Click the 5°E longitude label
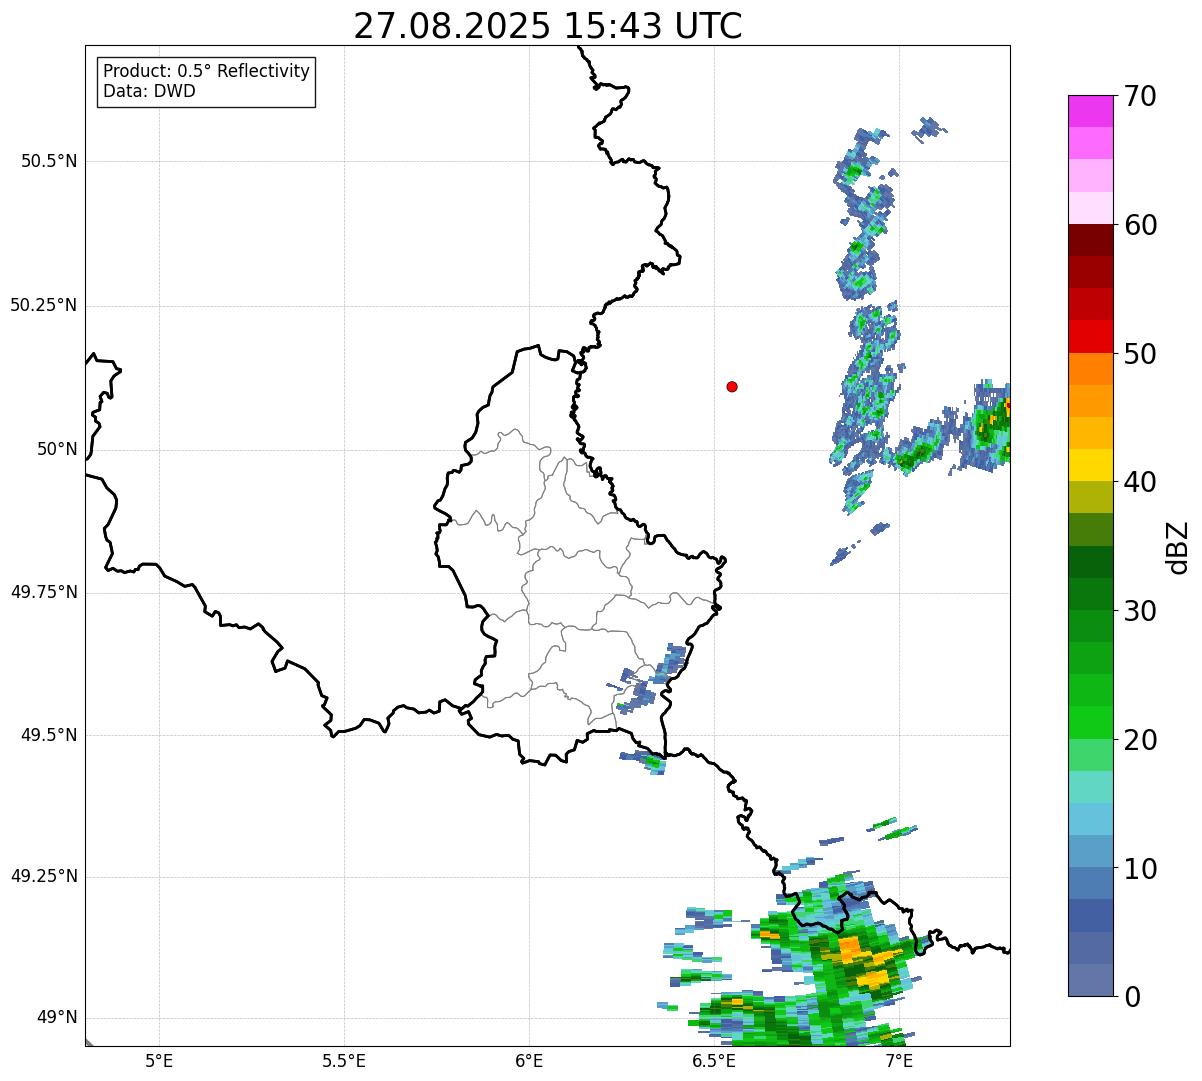Viewport: 1202px width, 1081px height. [159, 1060]
